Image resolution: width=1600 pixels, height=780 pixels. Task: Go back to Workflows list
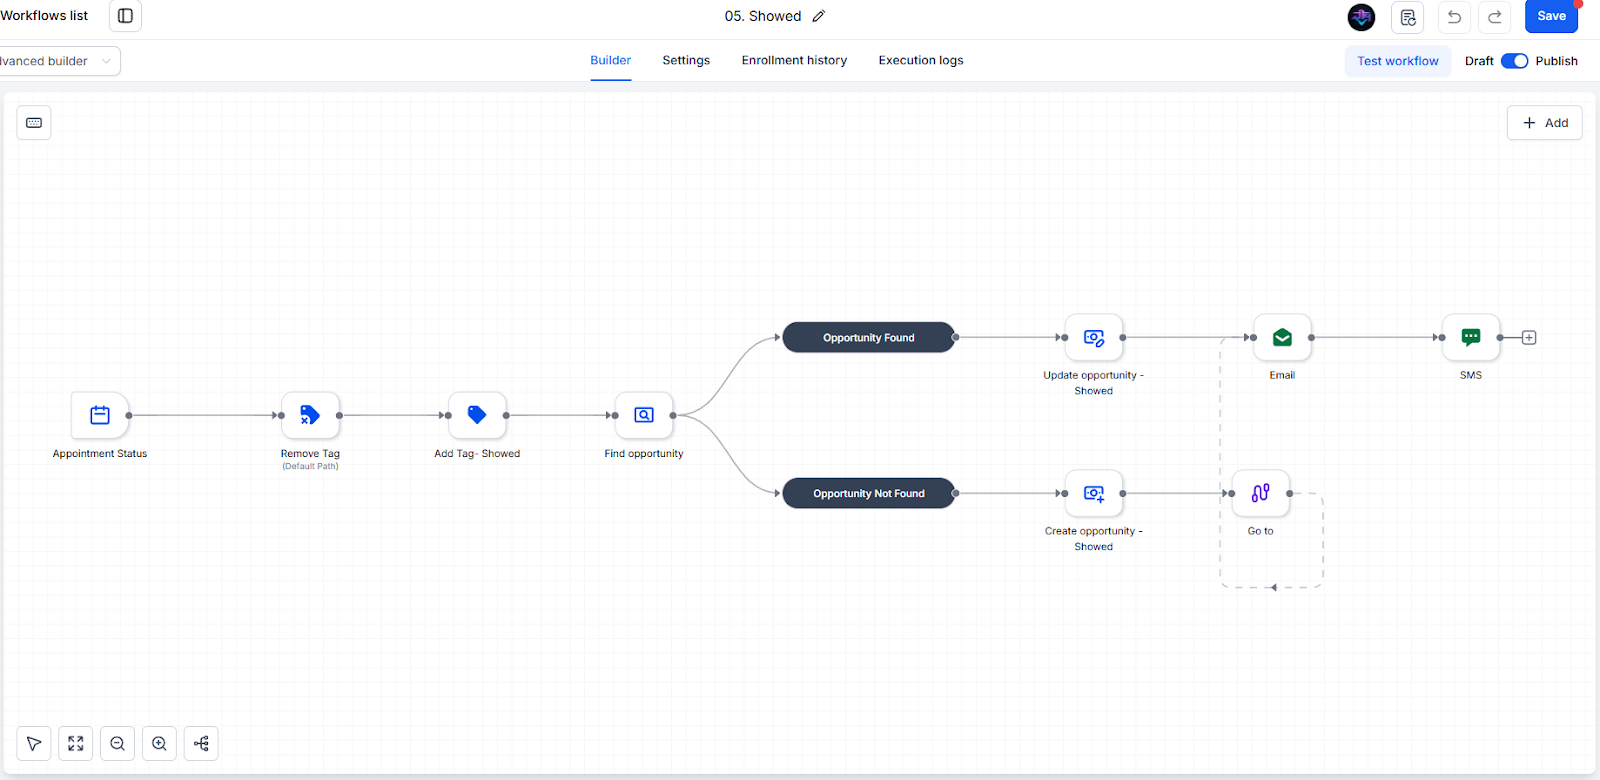(44, 16)
